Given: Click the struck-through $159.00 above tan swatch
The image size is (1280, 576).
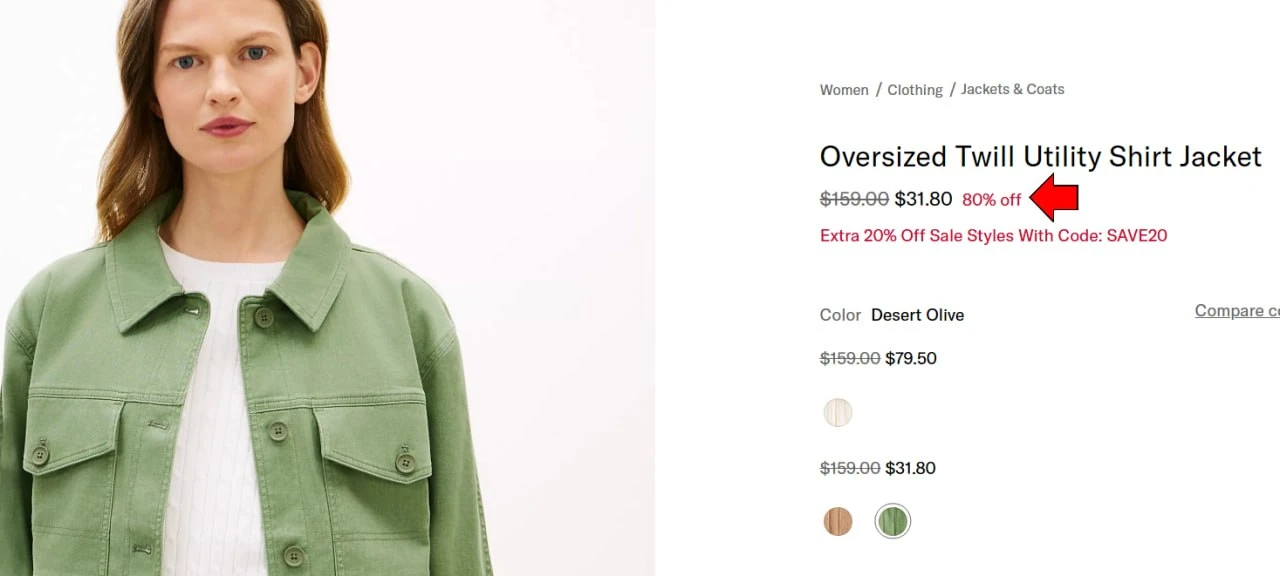Looking at the screenshot, I should pyautogui.click(x=850, y=468).
